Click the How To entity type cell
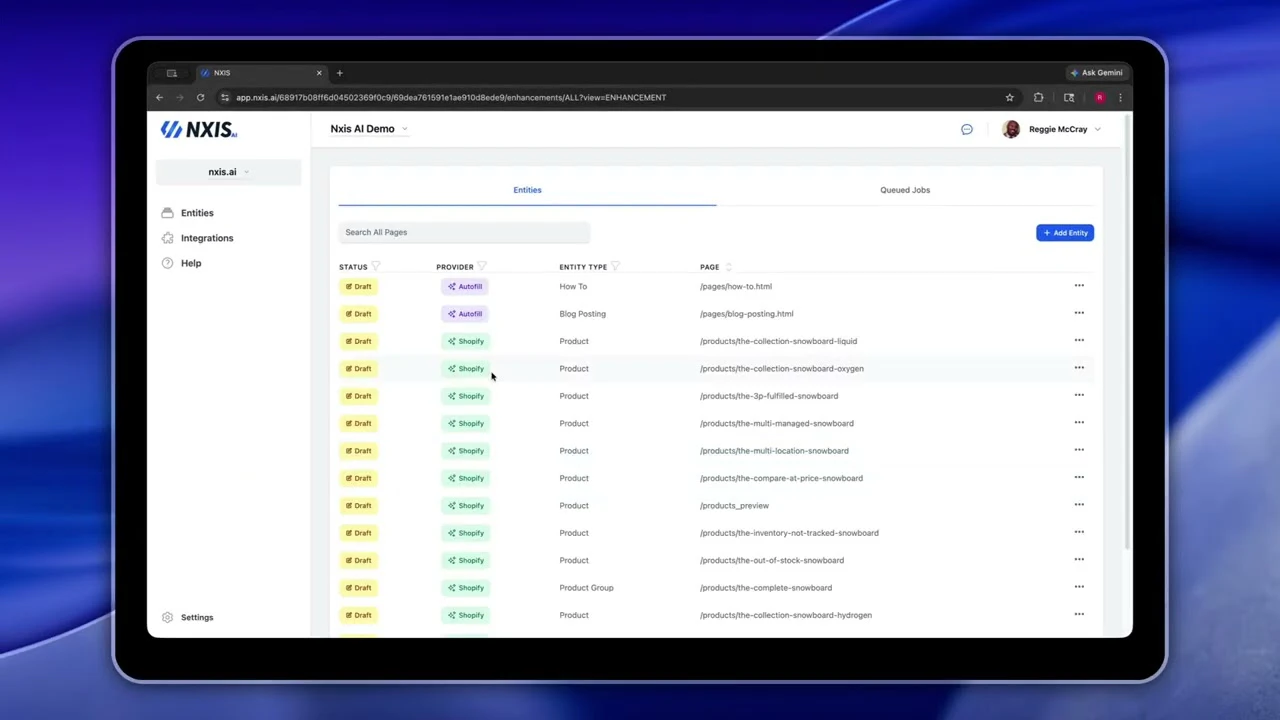Image resolution: width=1280 pixels, height=720 pixels. pyautogui.click(x=573, y=286)
